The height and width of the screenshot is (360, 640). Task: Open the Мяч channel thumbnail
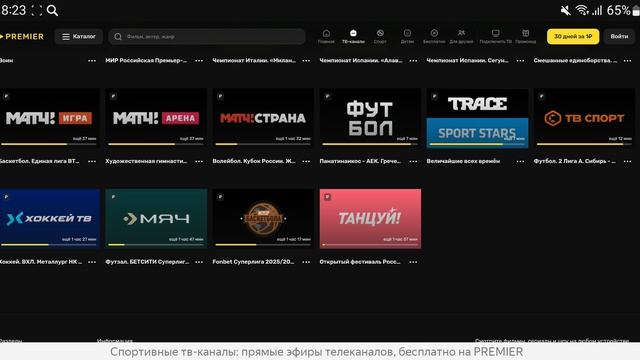(x=156, y=218)
